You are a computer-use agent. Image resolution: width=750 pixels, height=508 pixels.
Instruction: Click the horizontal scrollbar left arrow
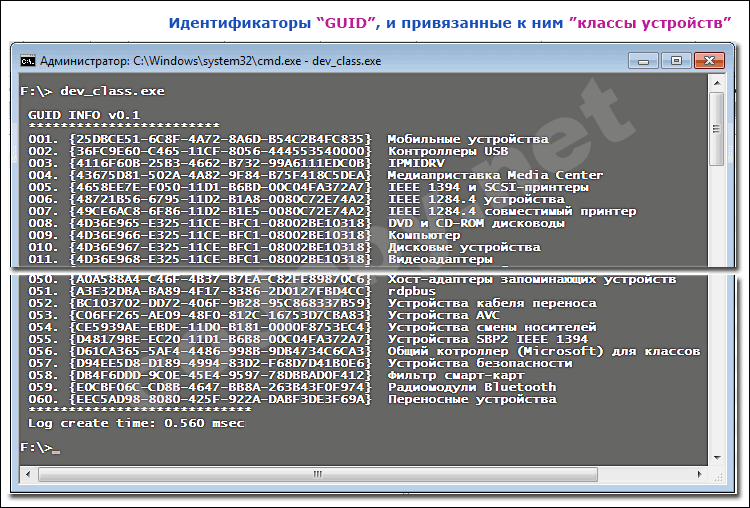[x=28, y=475]
